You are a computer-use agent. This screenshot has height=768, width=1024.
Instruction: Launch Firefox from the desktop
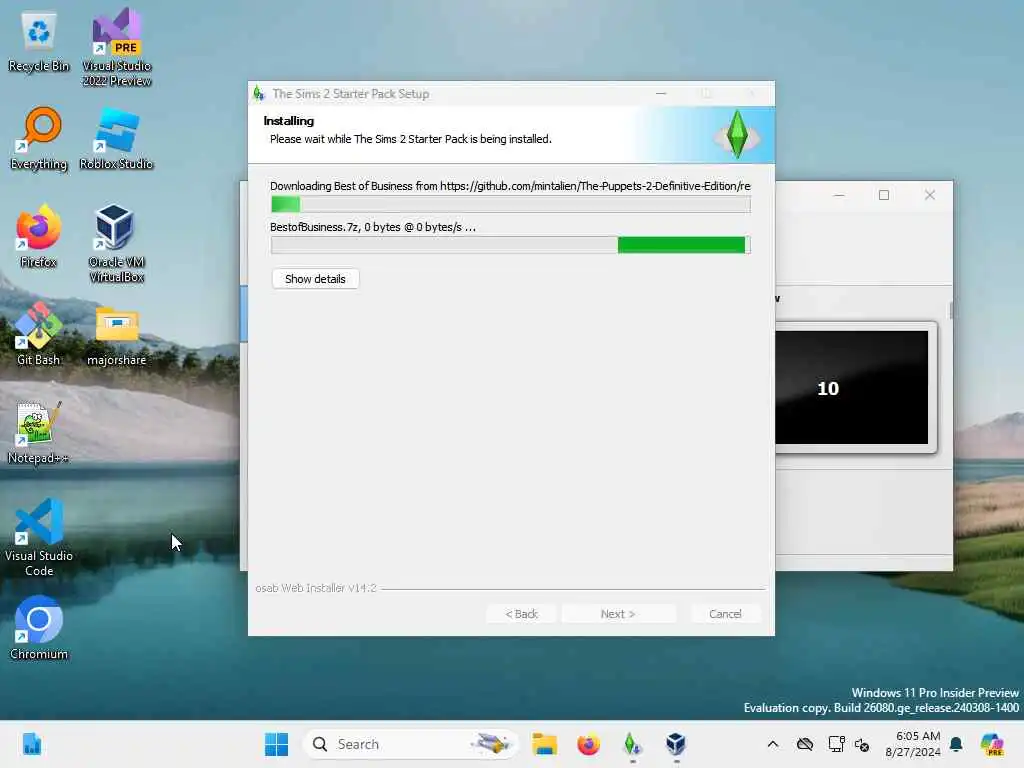39,237
